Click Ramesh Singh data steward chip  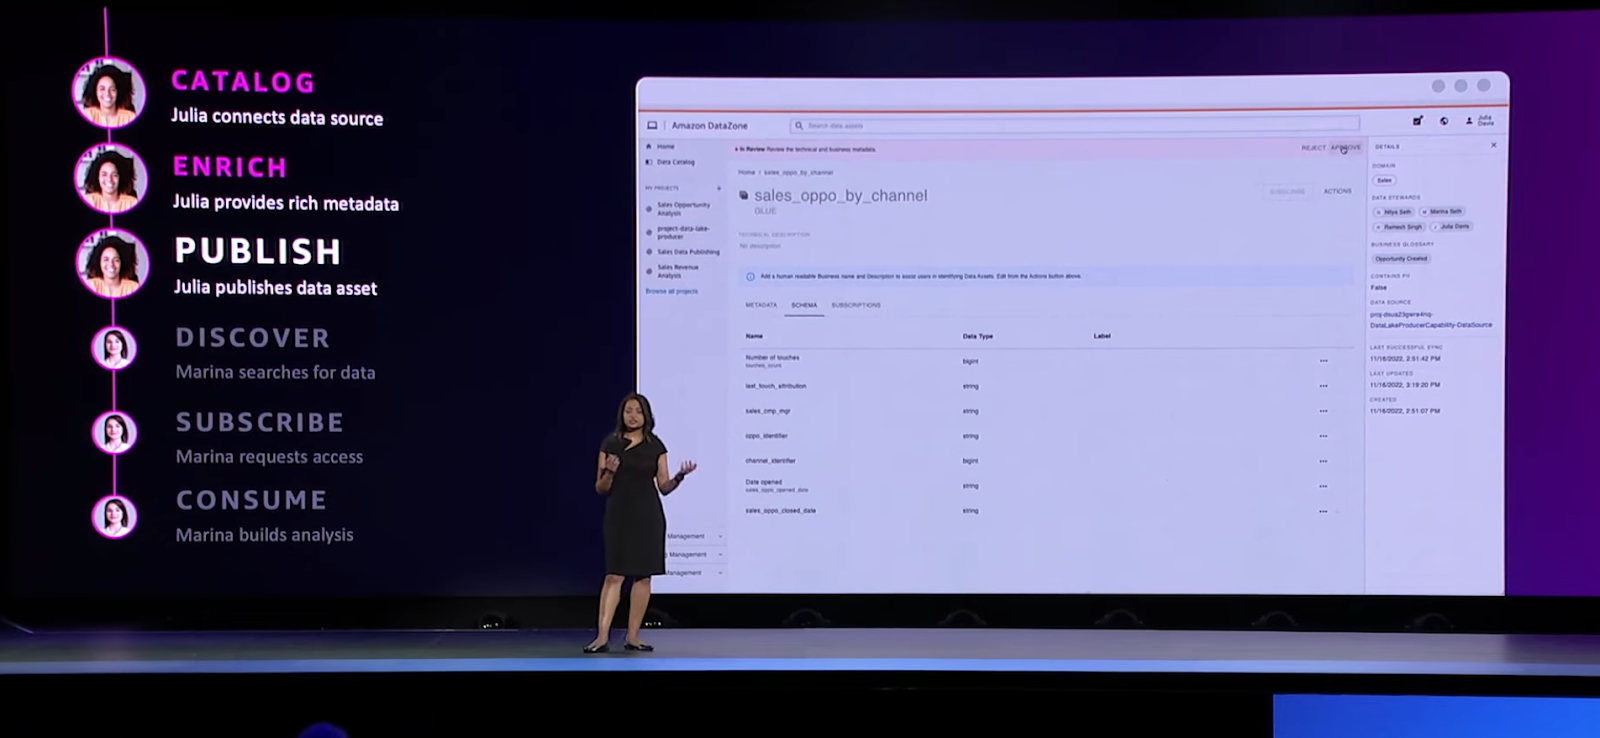[1399, 227]
